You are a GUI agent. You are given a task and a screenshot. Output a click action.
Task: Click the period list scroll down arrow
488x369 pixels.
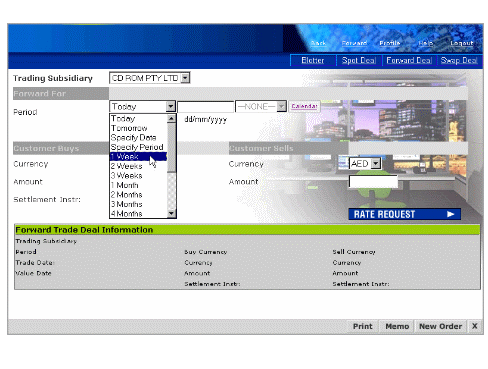171,213
